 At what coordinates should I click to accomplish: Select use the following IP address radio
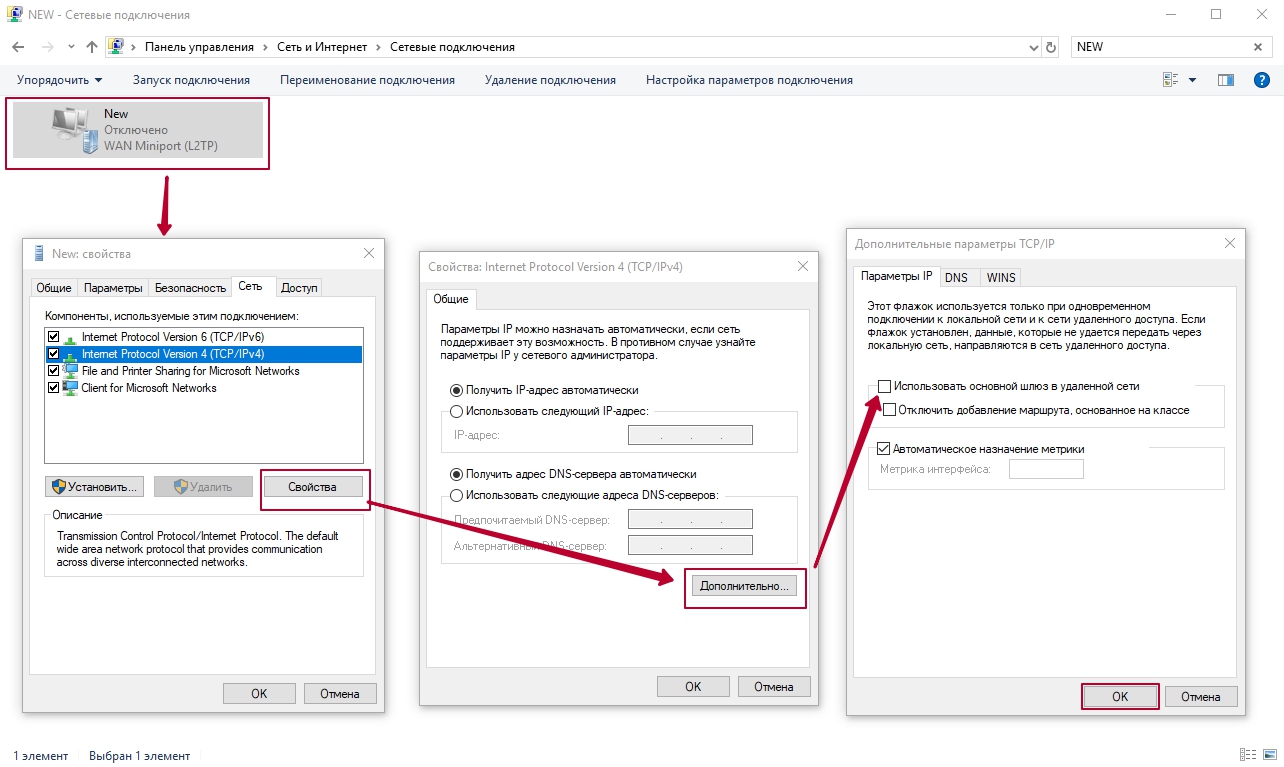click(457, 411)
